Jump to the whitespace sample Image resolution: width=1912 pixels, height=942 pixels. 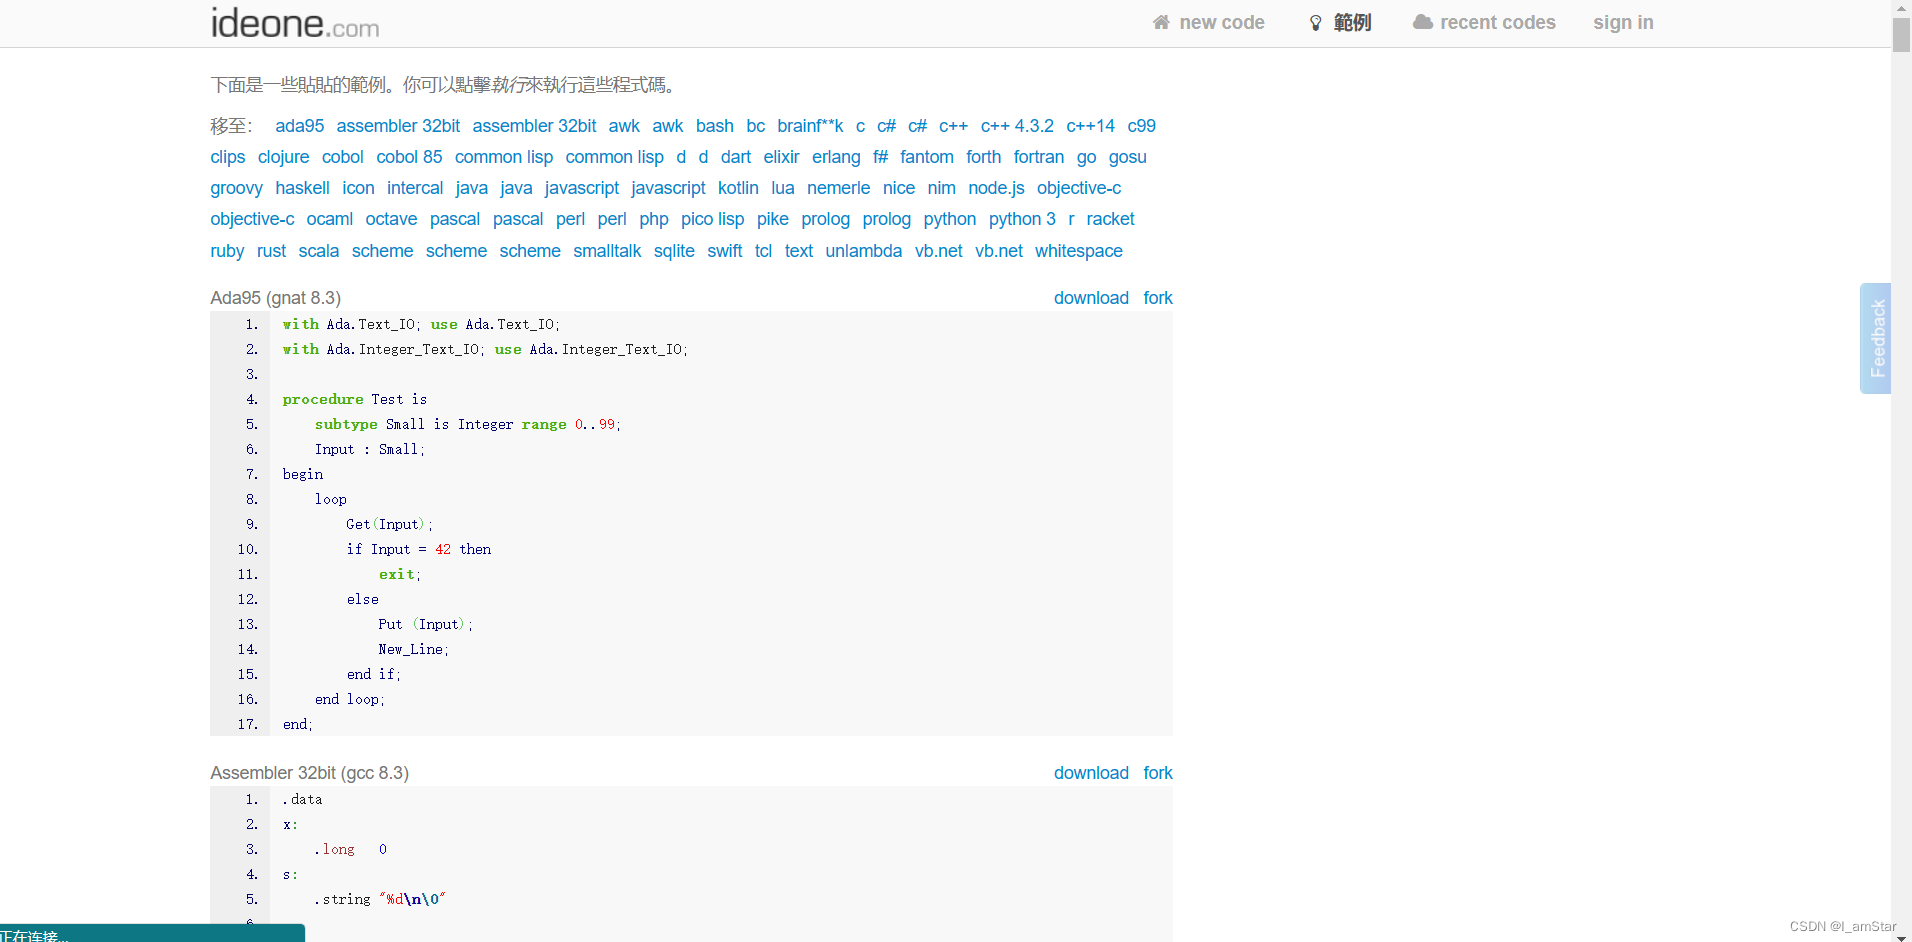click(1078, 251)
